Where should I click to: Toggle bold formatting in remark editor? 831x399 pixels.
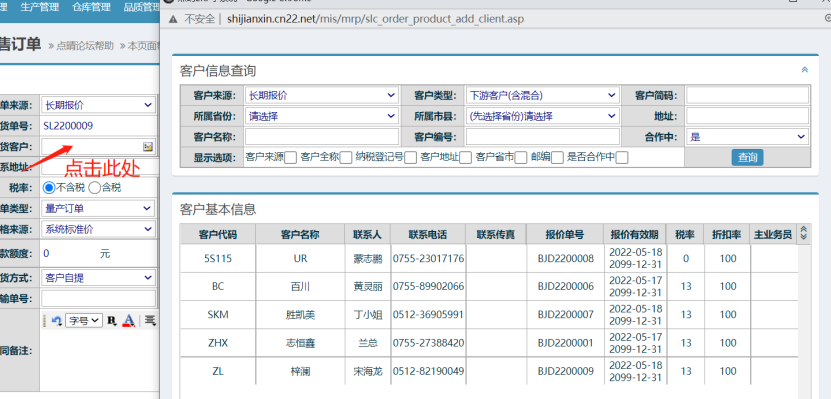(x=112, y=320)
